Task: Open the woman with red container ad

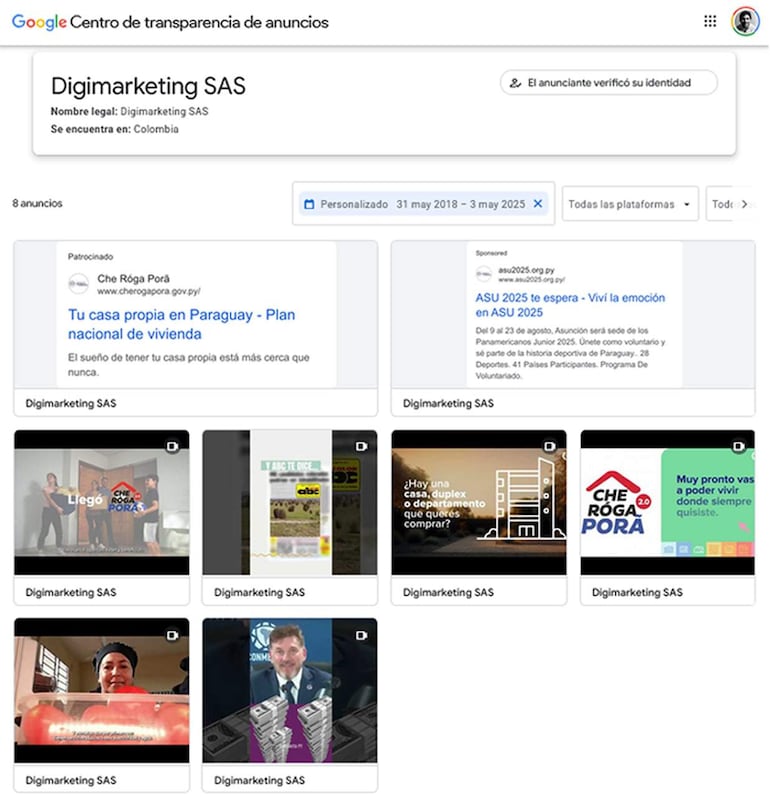Action: (101, 691)
